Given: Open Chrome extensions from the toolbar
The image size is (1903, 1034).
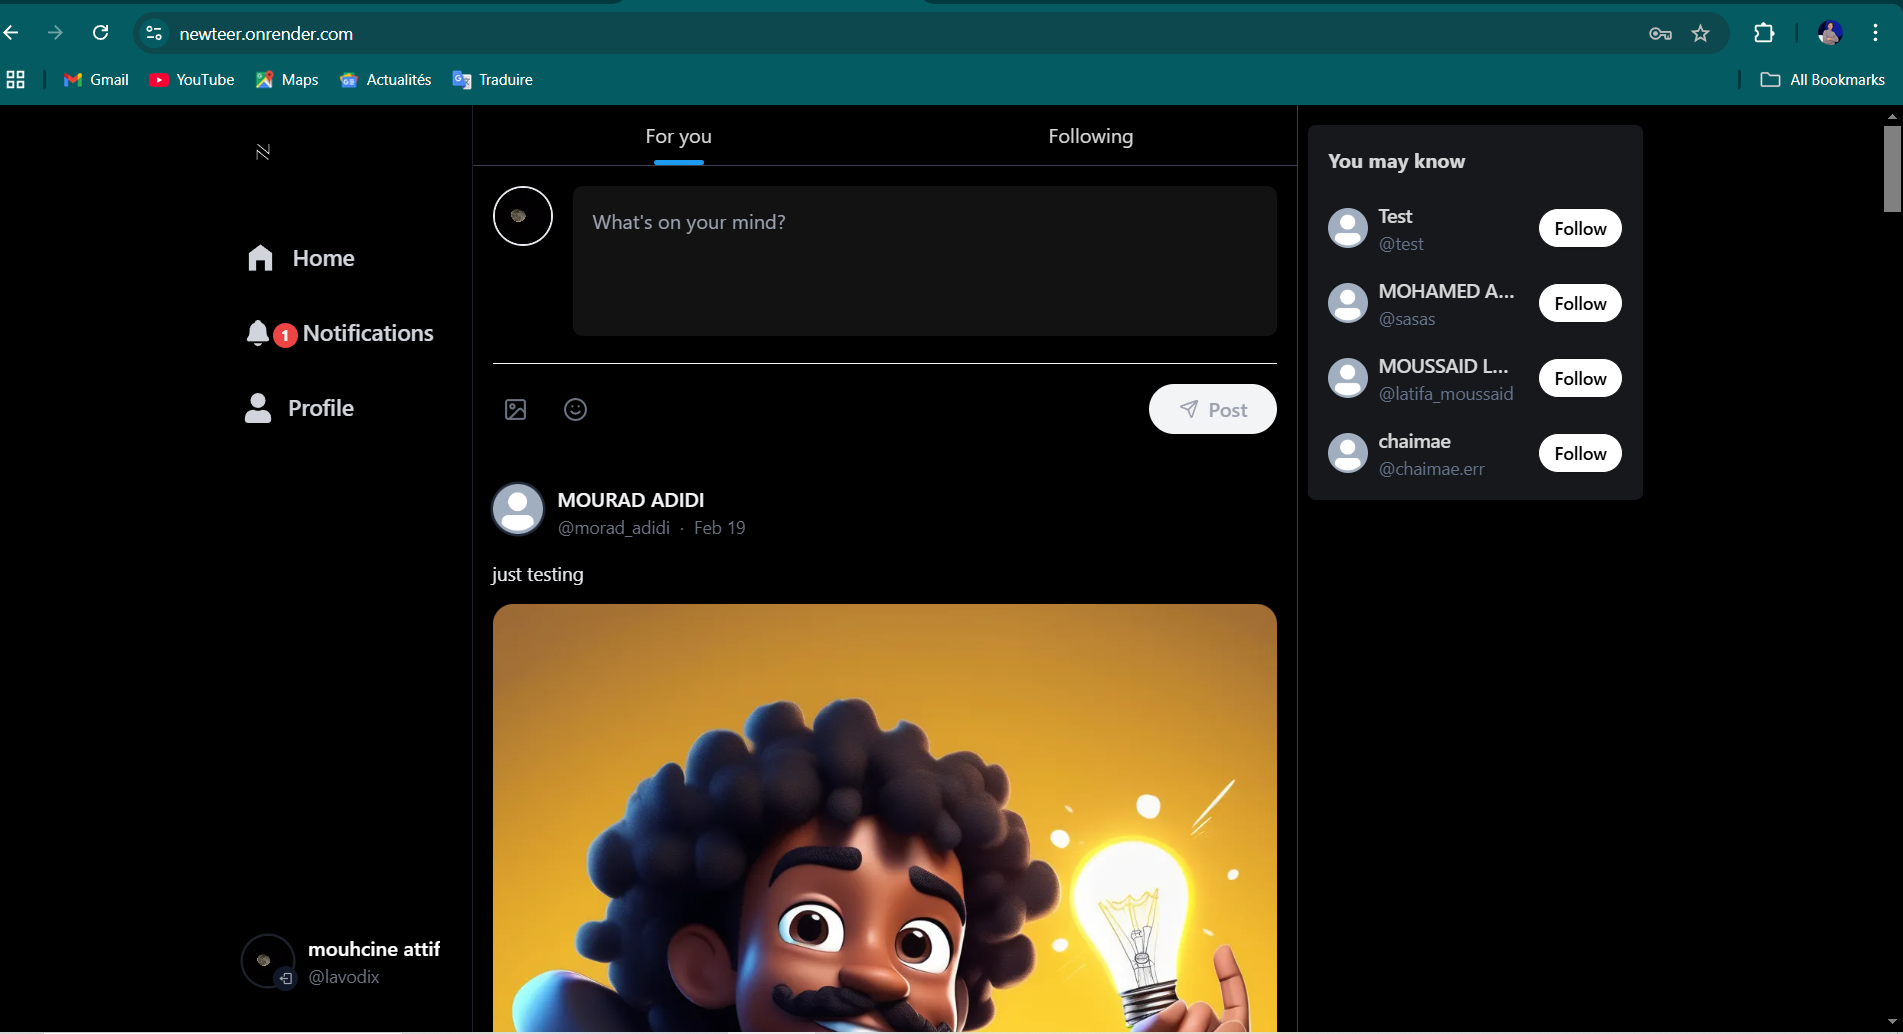Looking at the screenshot, I should [x=1763, y=33].
